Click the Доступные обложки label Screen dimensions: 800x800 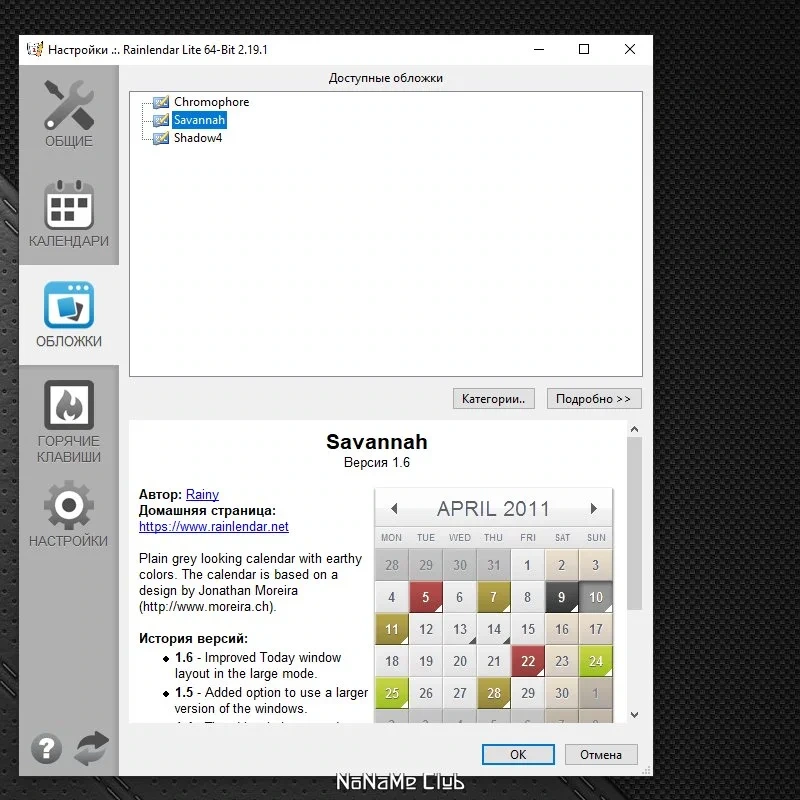pyautogui.click(x=386, y=78)
